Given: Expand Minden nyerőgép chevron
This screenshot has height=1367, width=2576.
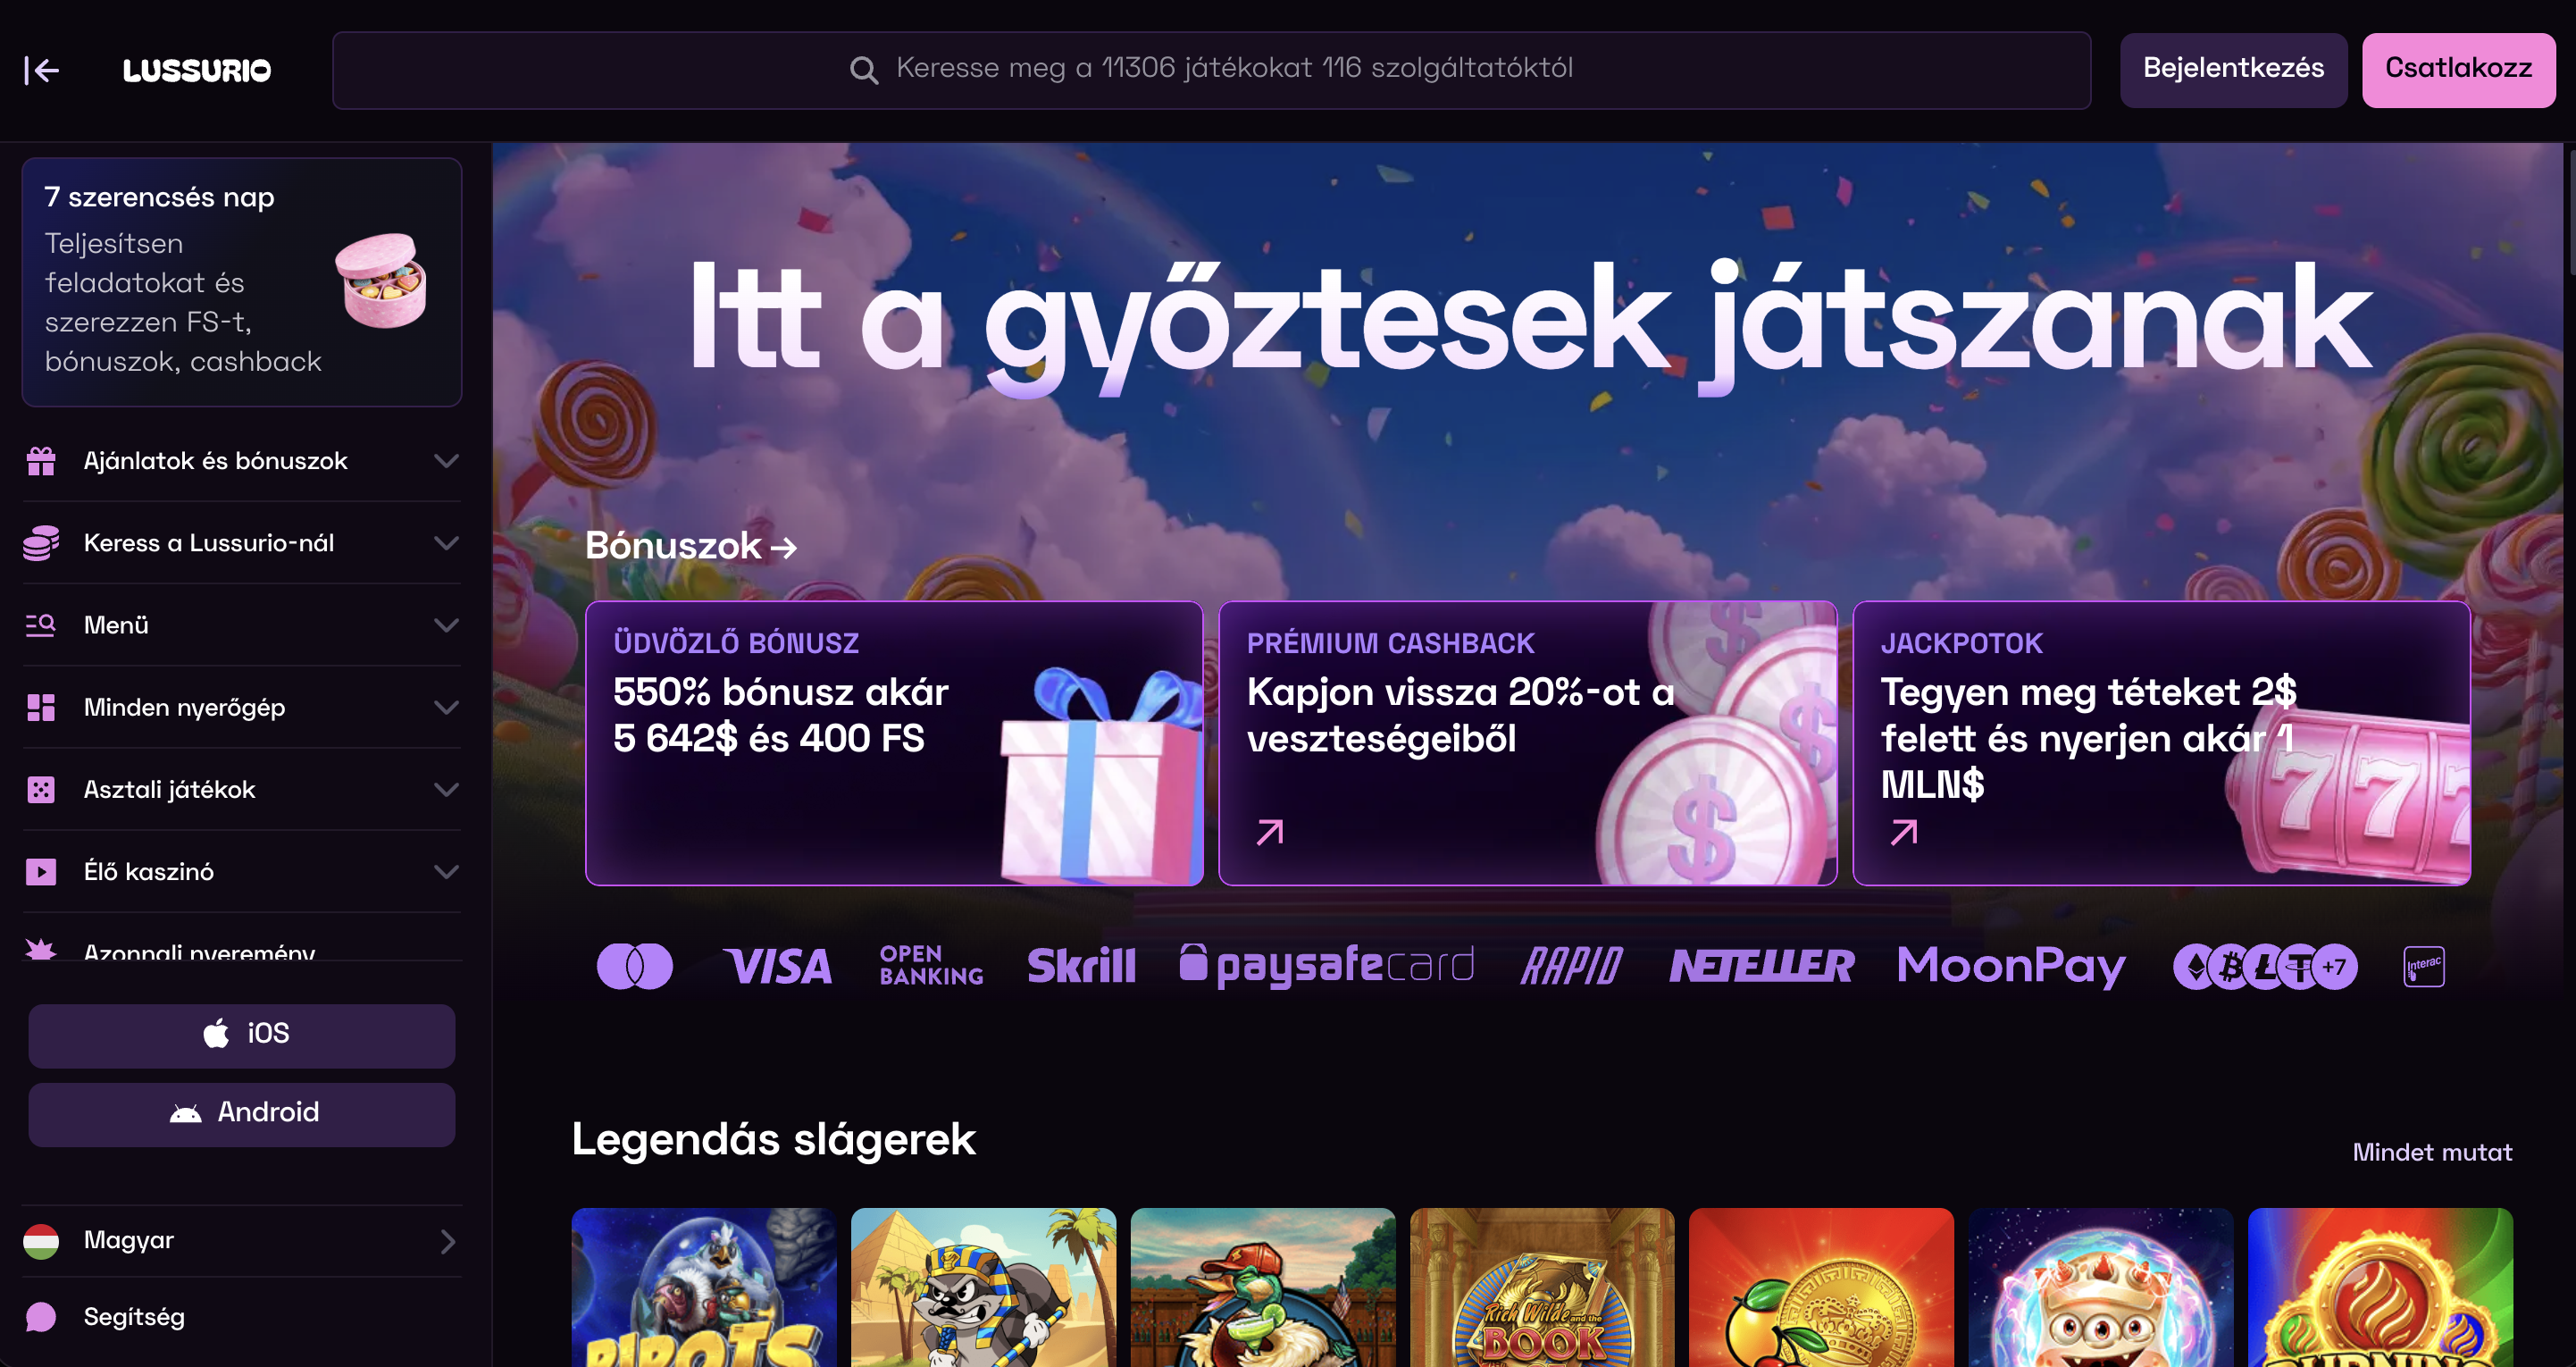Looking at the screenshot, I should pyautogui.click(x=446, y=707).
